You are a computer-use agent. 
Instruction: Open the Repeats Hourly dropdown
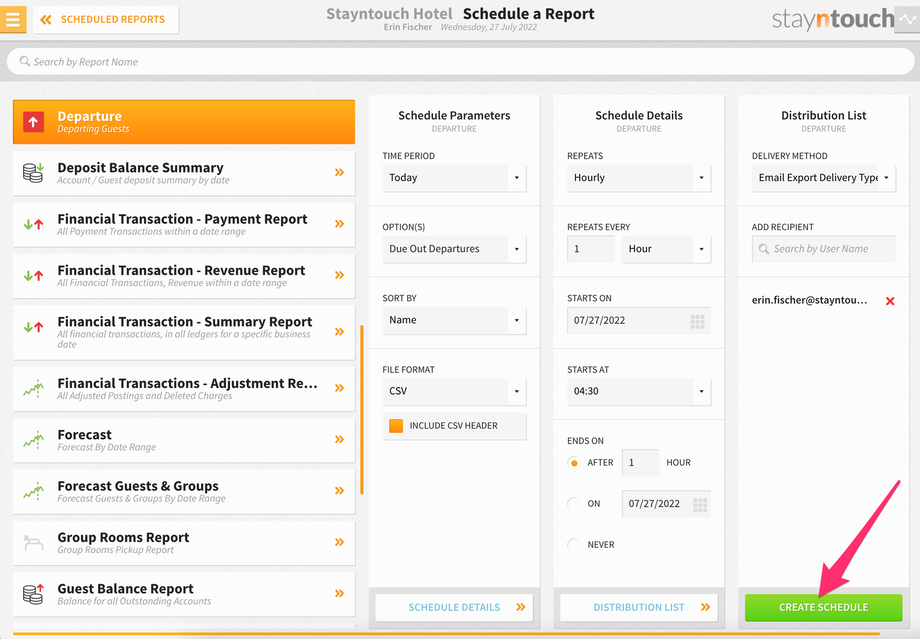tap(639, 178)
